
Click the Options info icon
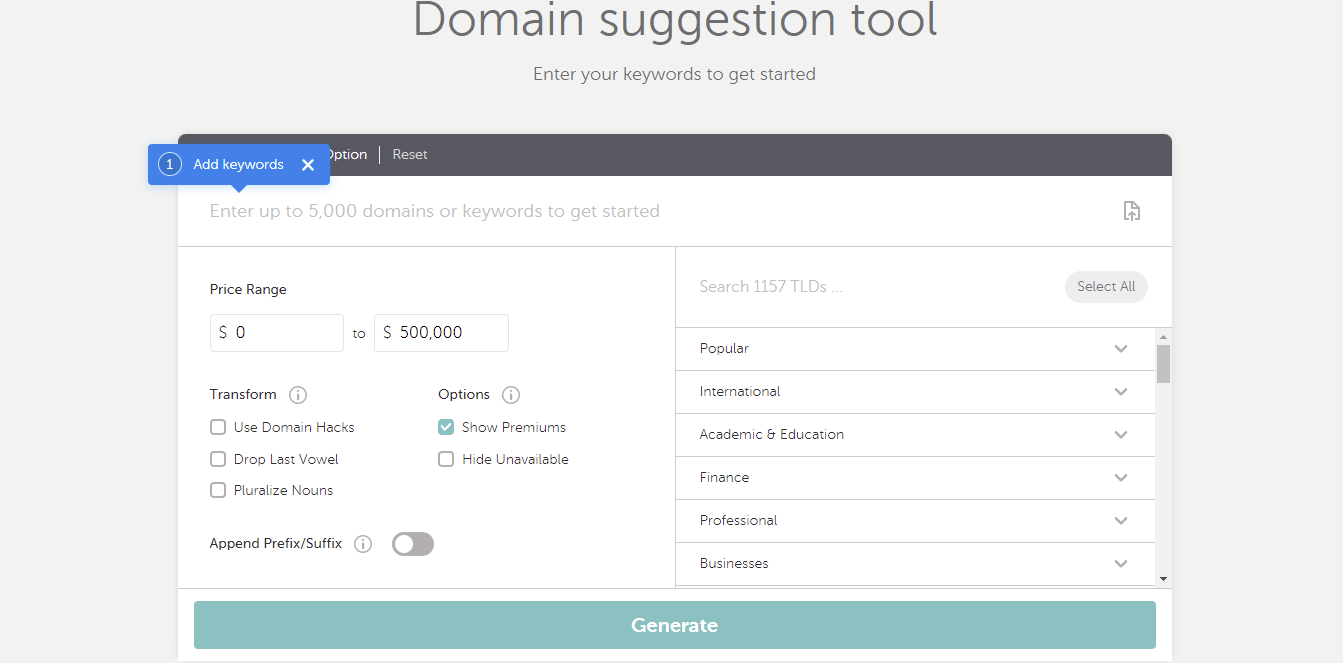coord(510,395)
